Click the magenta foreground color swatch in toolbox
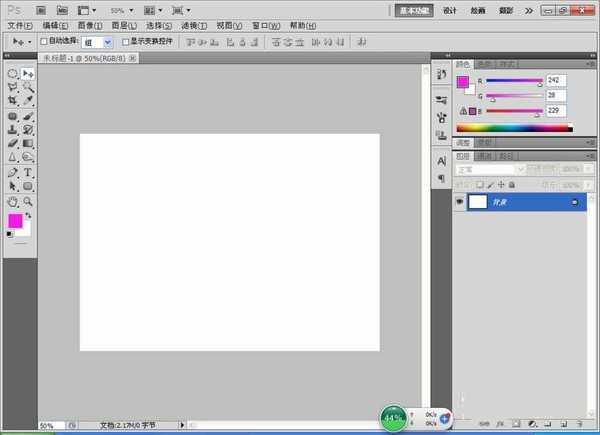 point(15,221)
